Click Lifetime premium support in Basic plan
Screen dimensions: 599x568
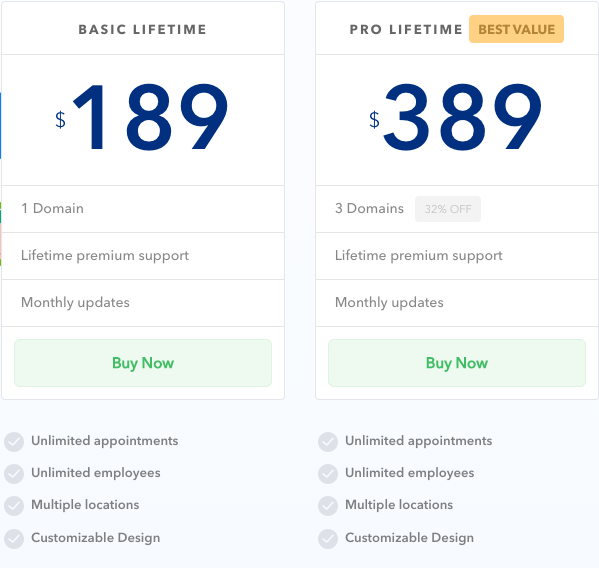[x=105, y=256]
